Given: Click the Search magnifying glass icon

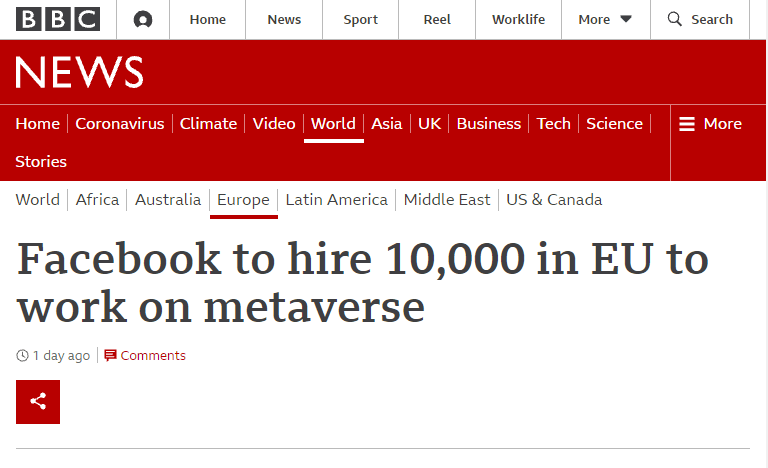Looking at the screenshot, I should (675, 19).
